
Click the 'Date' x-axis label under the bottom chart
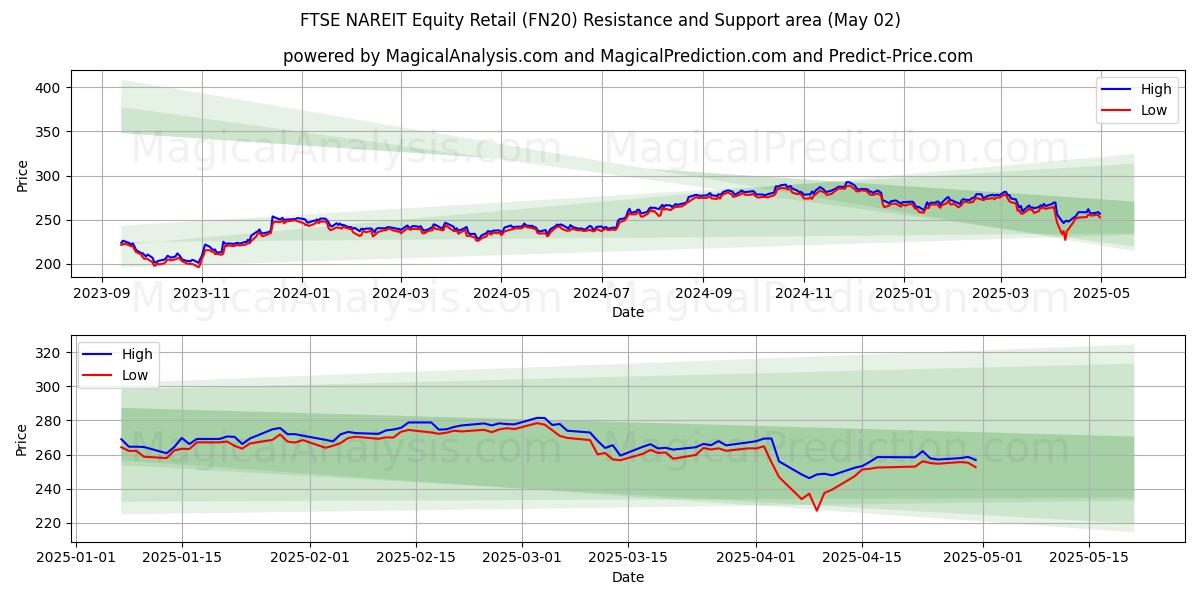pyautogui.click(x=628, y=578)
